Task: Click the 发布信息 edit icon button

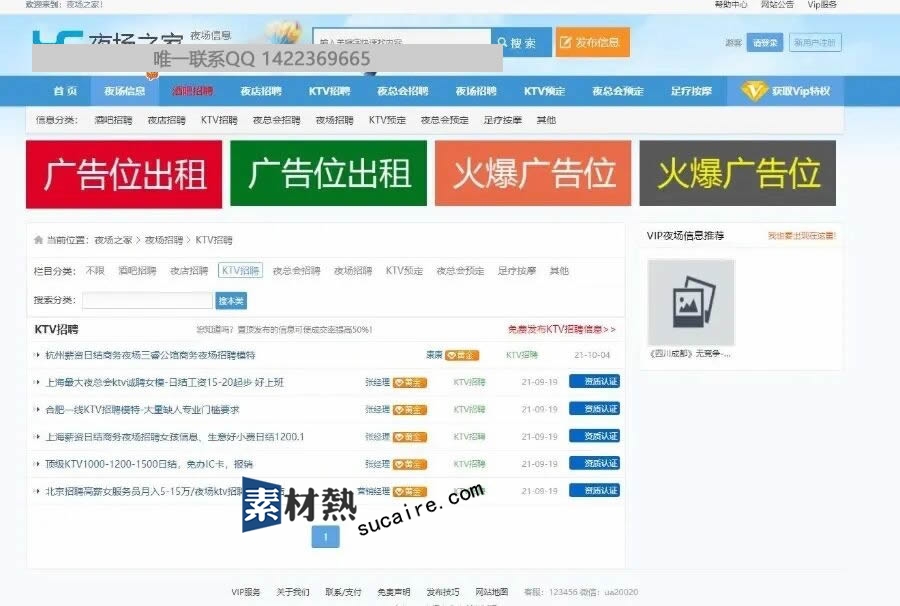Action: click(566, 43)
